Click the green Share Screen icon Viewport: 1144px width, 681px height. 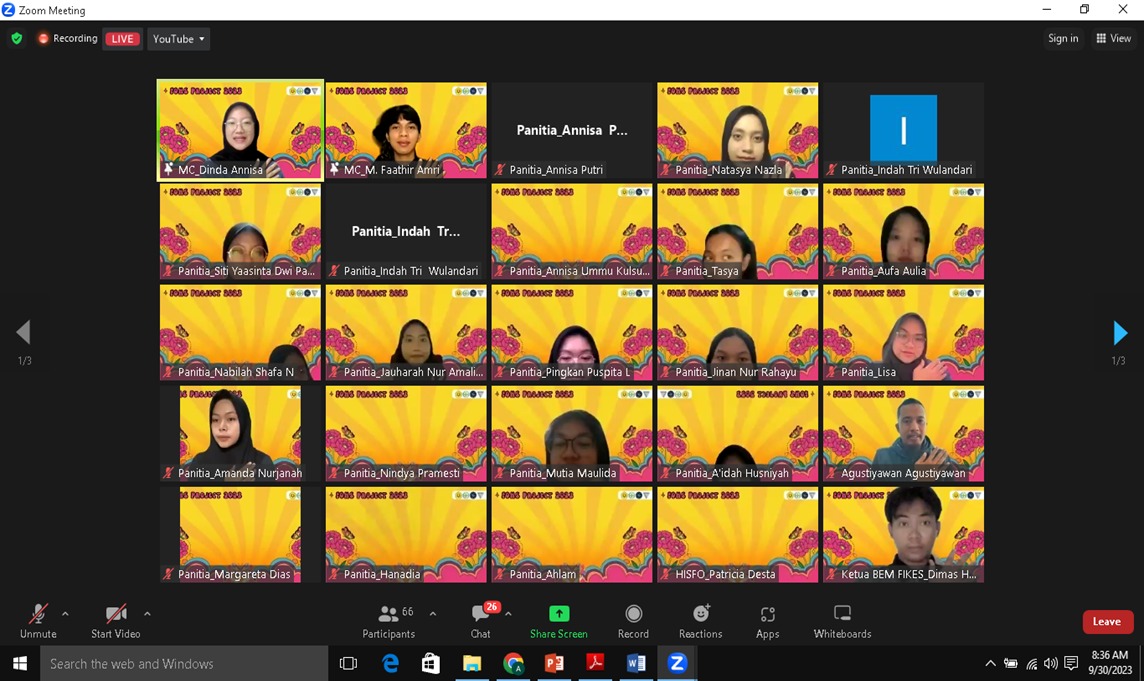tap(558, 614)
